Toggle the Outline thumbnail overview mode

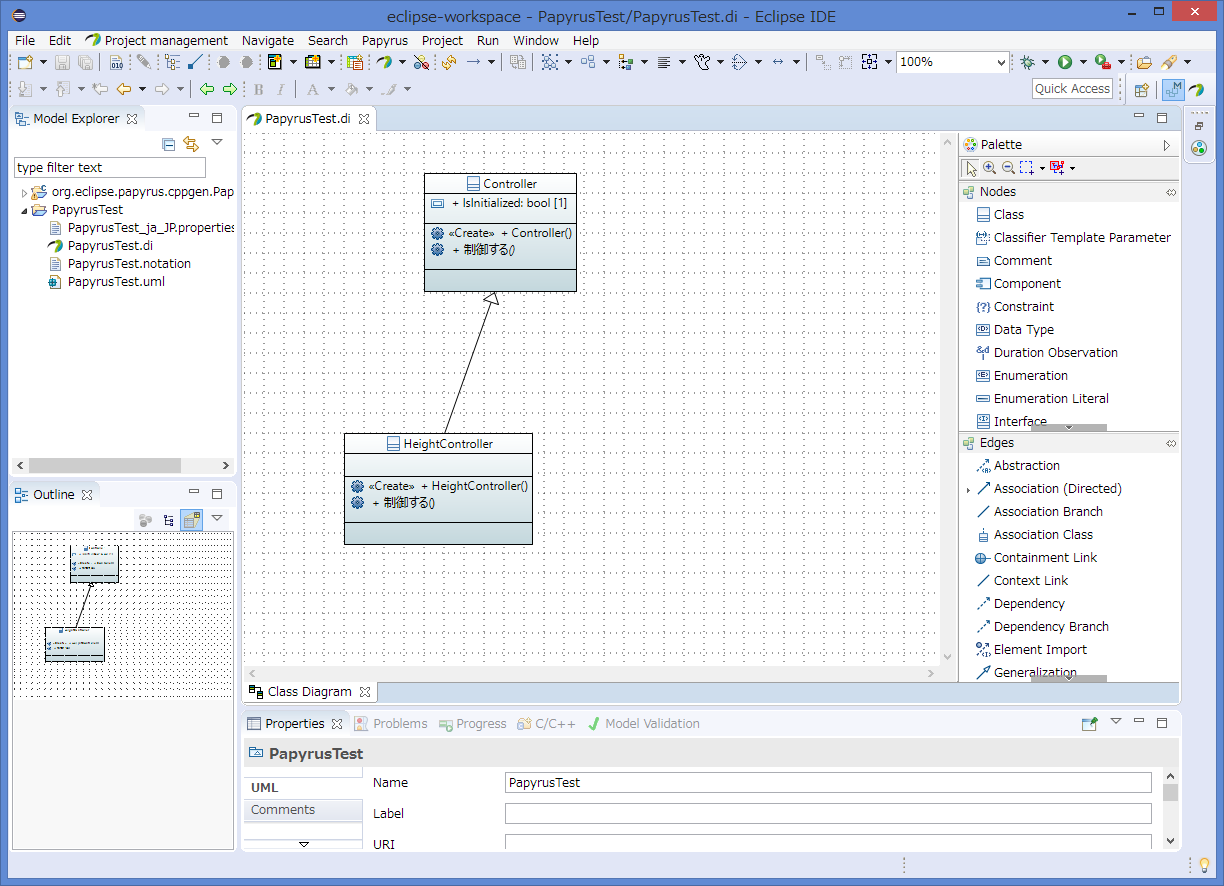click(191, 520)
